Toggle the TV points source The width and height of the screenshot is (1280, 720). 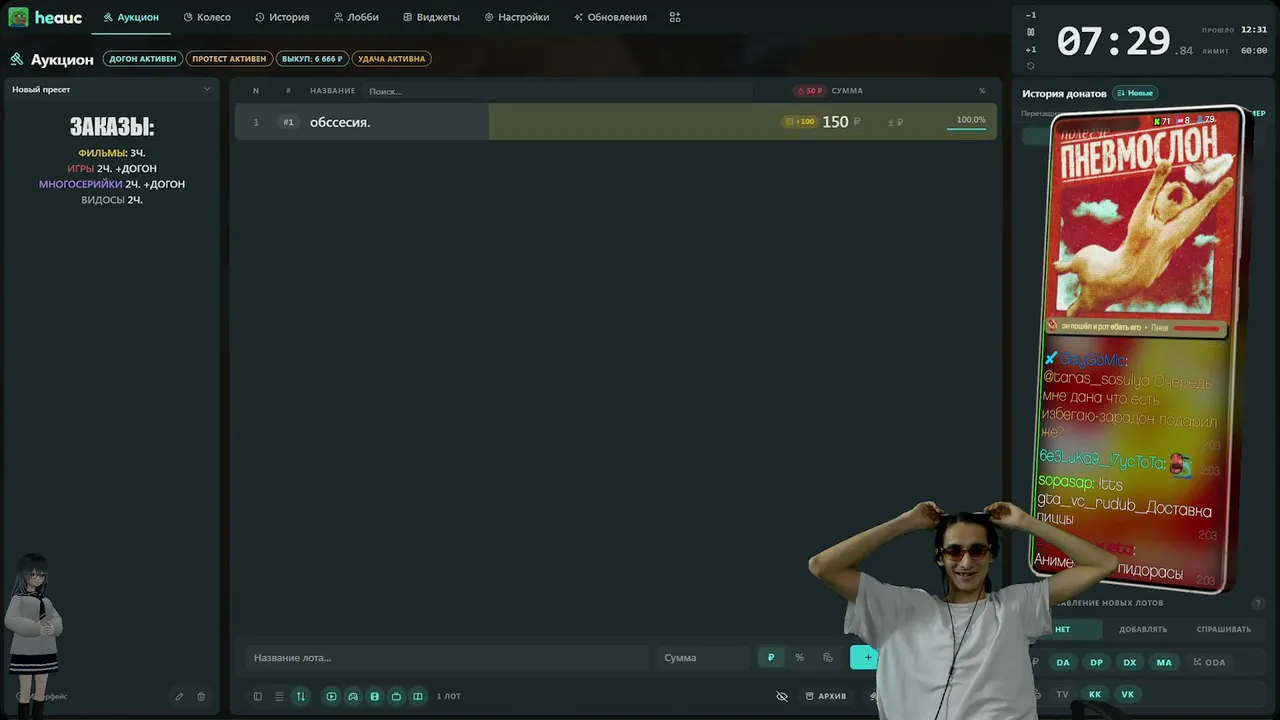[1062, 694]
